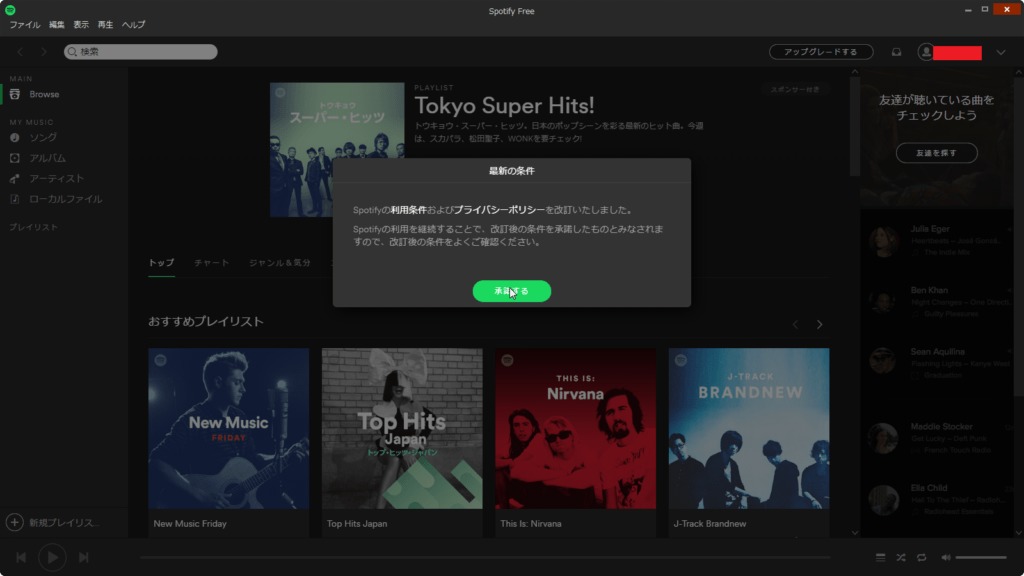Open ローカルファイル in sidebar
The image size is (1024, 576).
65,199
